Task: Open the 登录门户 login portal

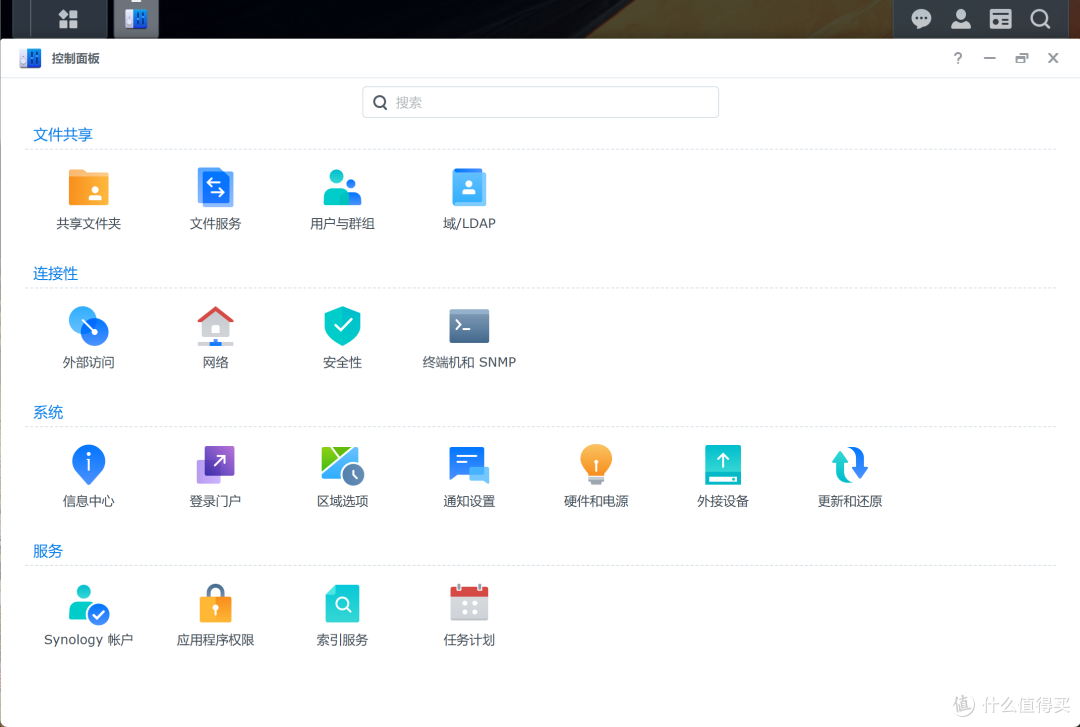Action: 215,476
